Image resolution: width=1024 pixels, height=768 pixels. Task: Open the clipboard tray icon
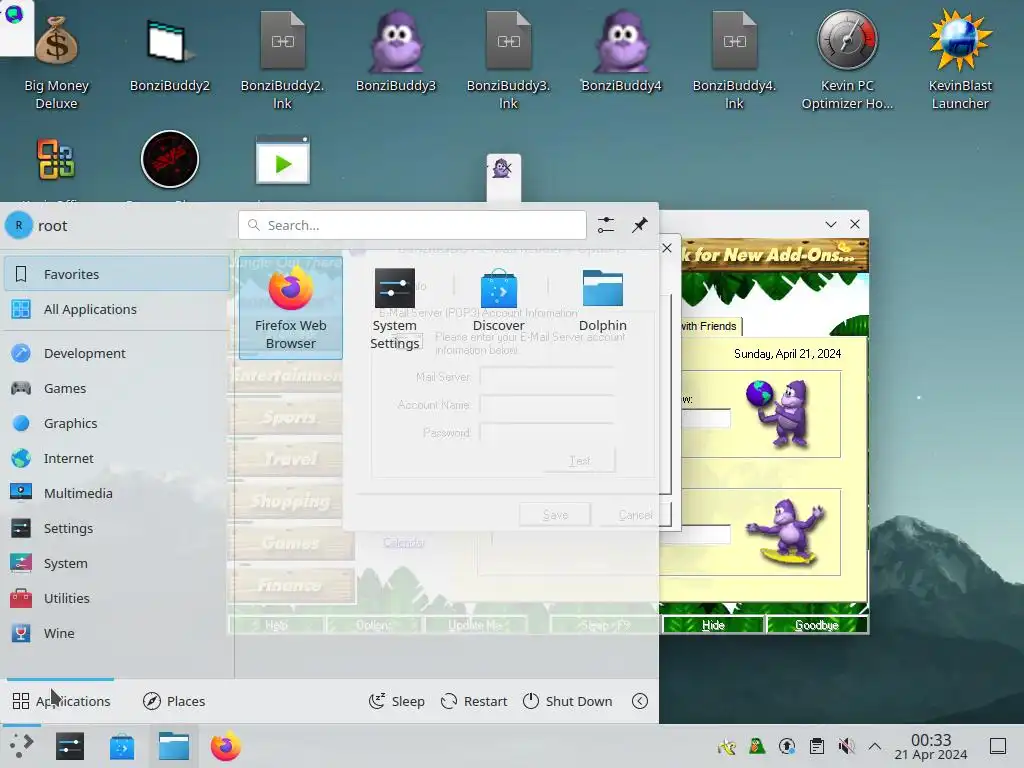point(816,746)
